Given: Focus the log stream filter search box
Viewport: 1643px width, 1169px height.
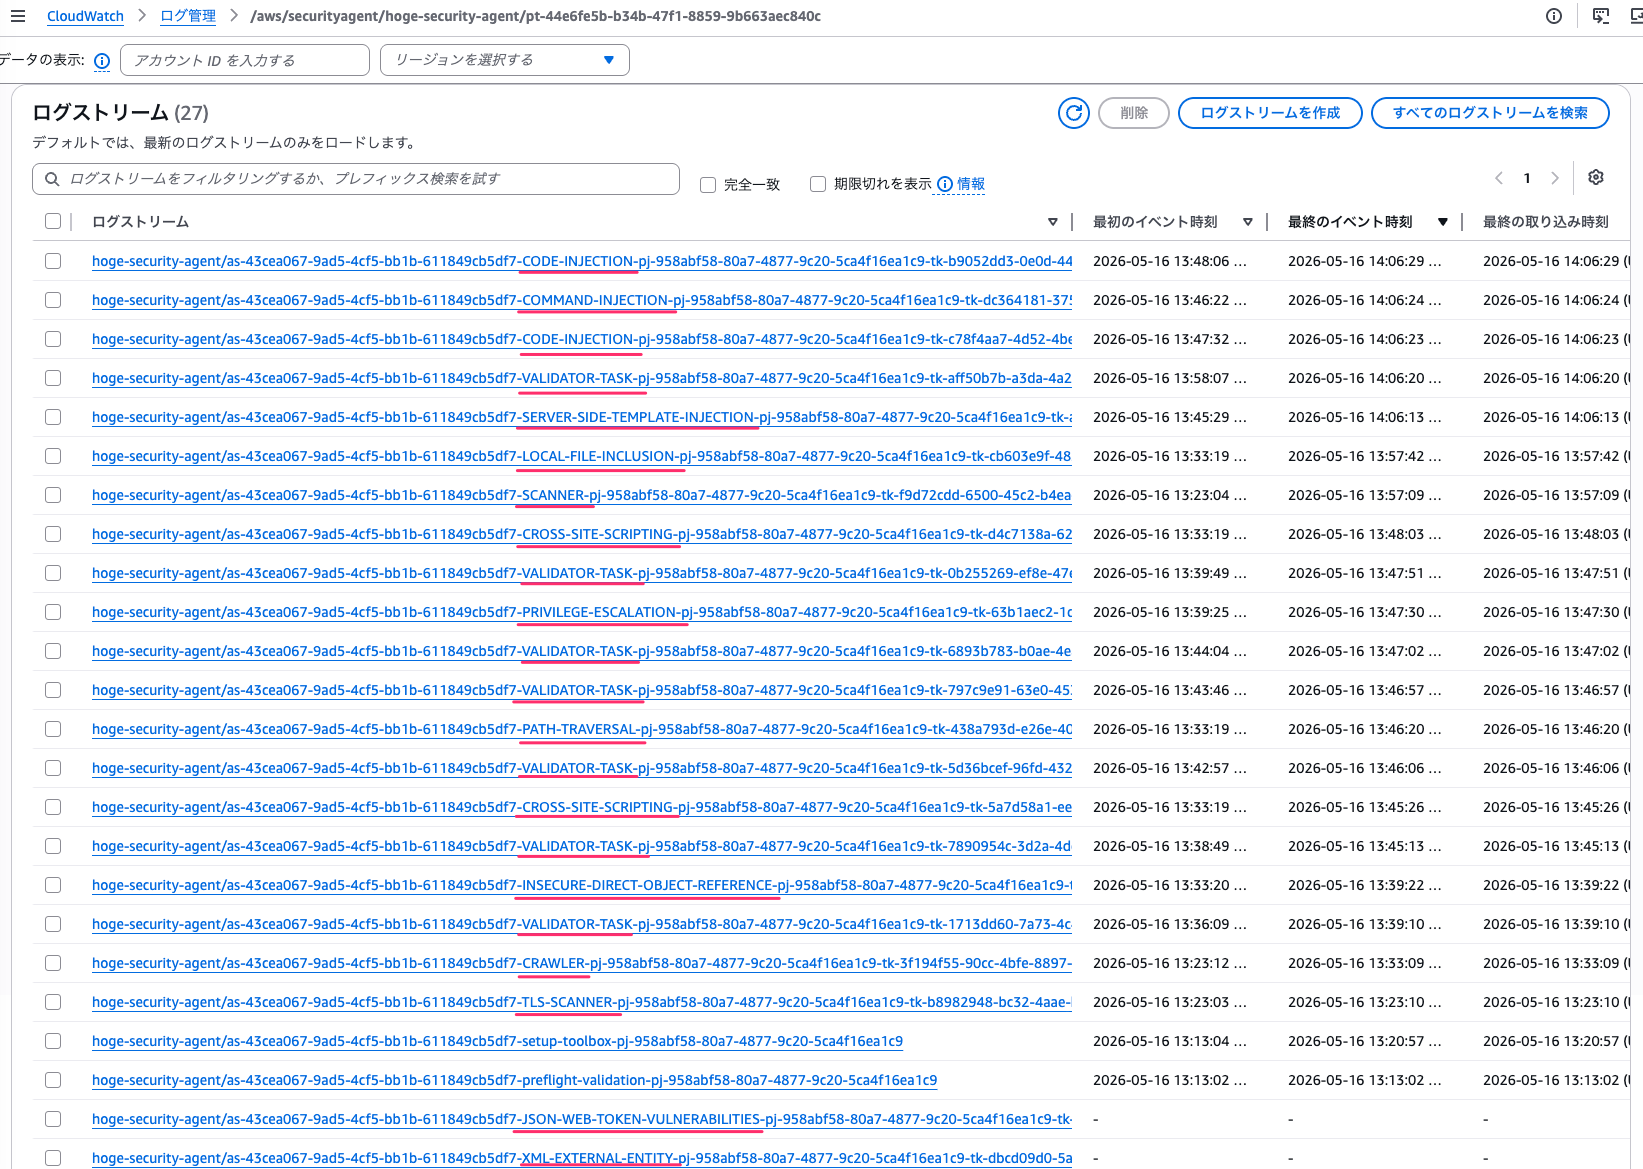Looking at the screenshot, I should [x=356, y=179].
